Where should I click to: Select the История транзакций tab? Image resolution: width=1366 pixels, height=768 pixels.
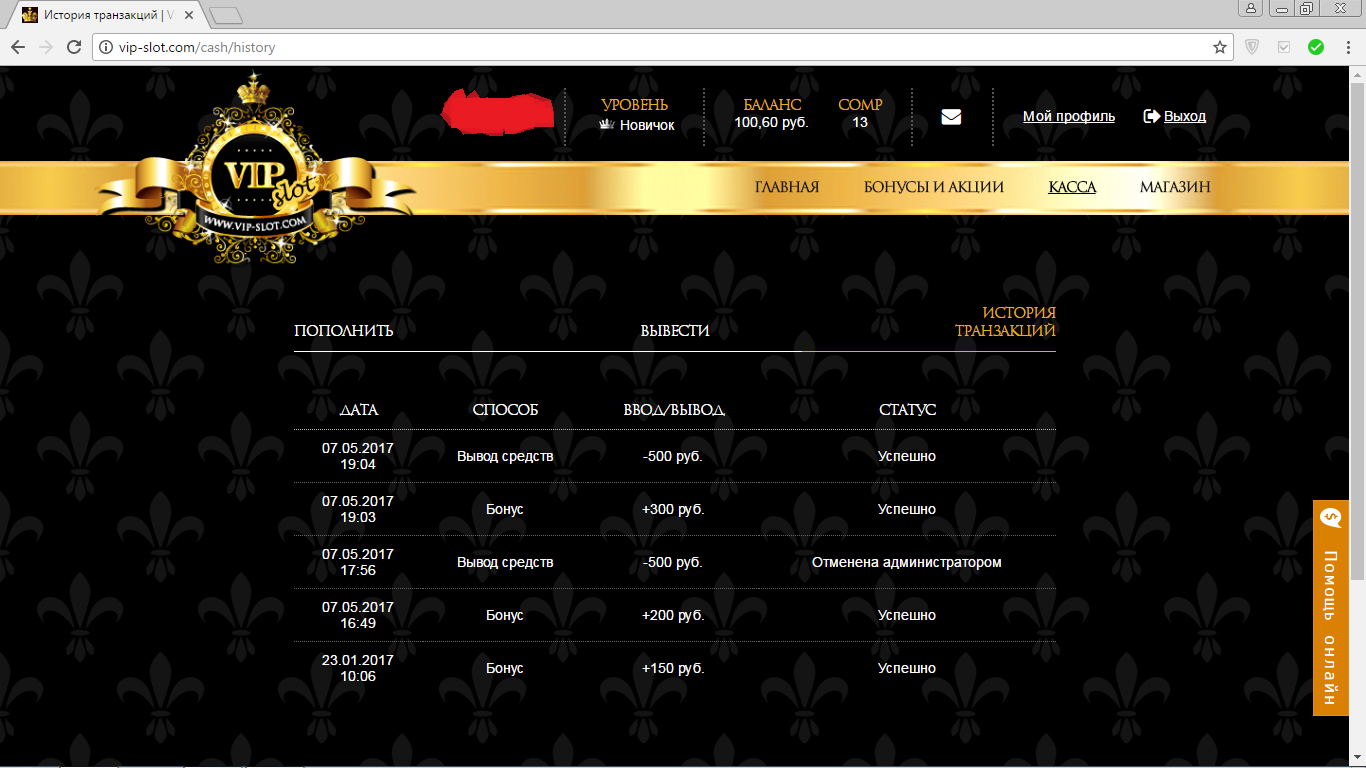tap(1006, 322)
